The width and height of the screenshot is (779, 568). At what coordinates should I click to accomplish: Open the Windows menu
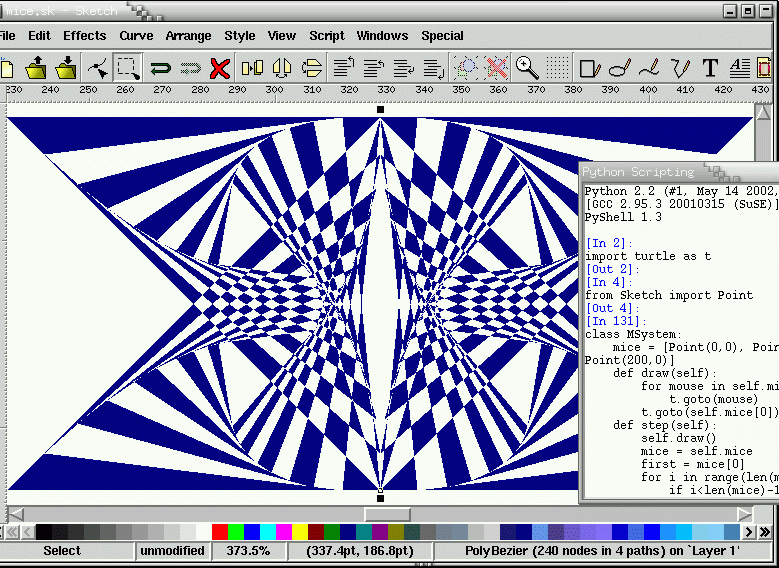(x=382, y=36)
